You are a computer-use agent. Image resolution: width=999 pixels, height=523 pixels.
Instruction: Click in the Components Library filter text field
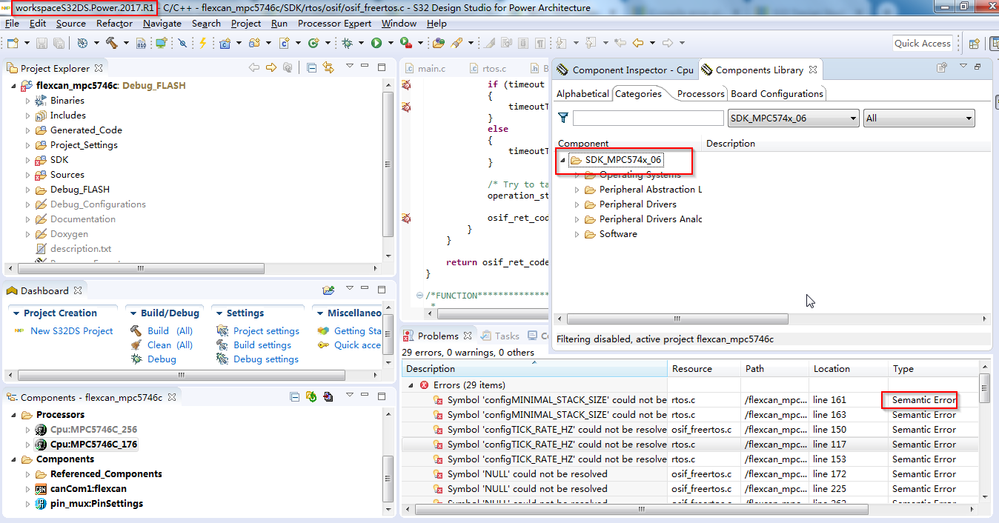click(x=648, y=118)
